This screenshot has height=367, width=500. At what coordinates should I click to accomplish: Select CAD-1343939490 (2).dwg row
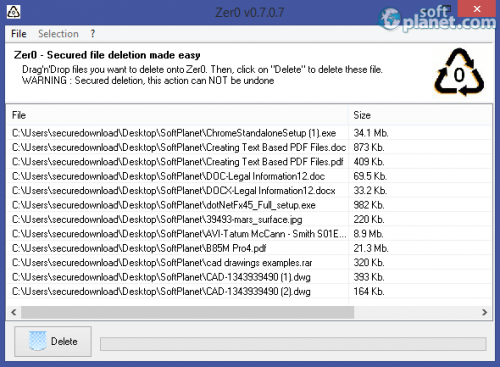[249, 291]
